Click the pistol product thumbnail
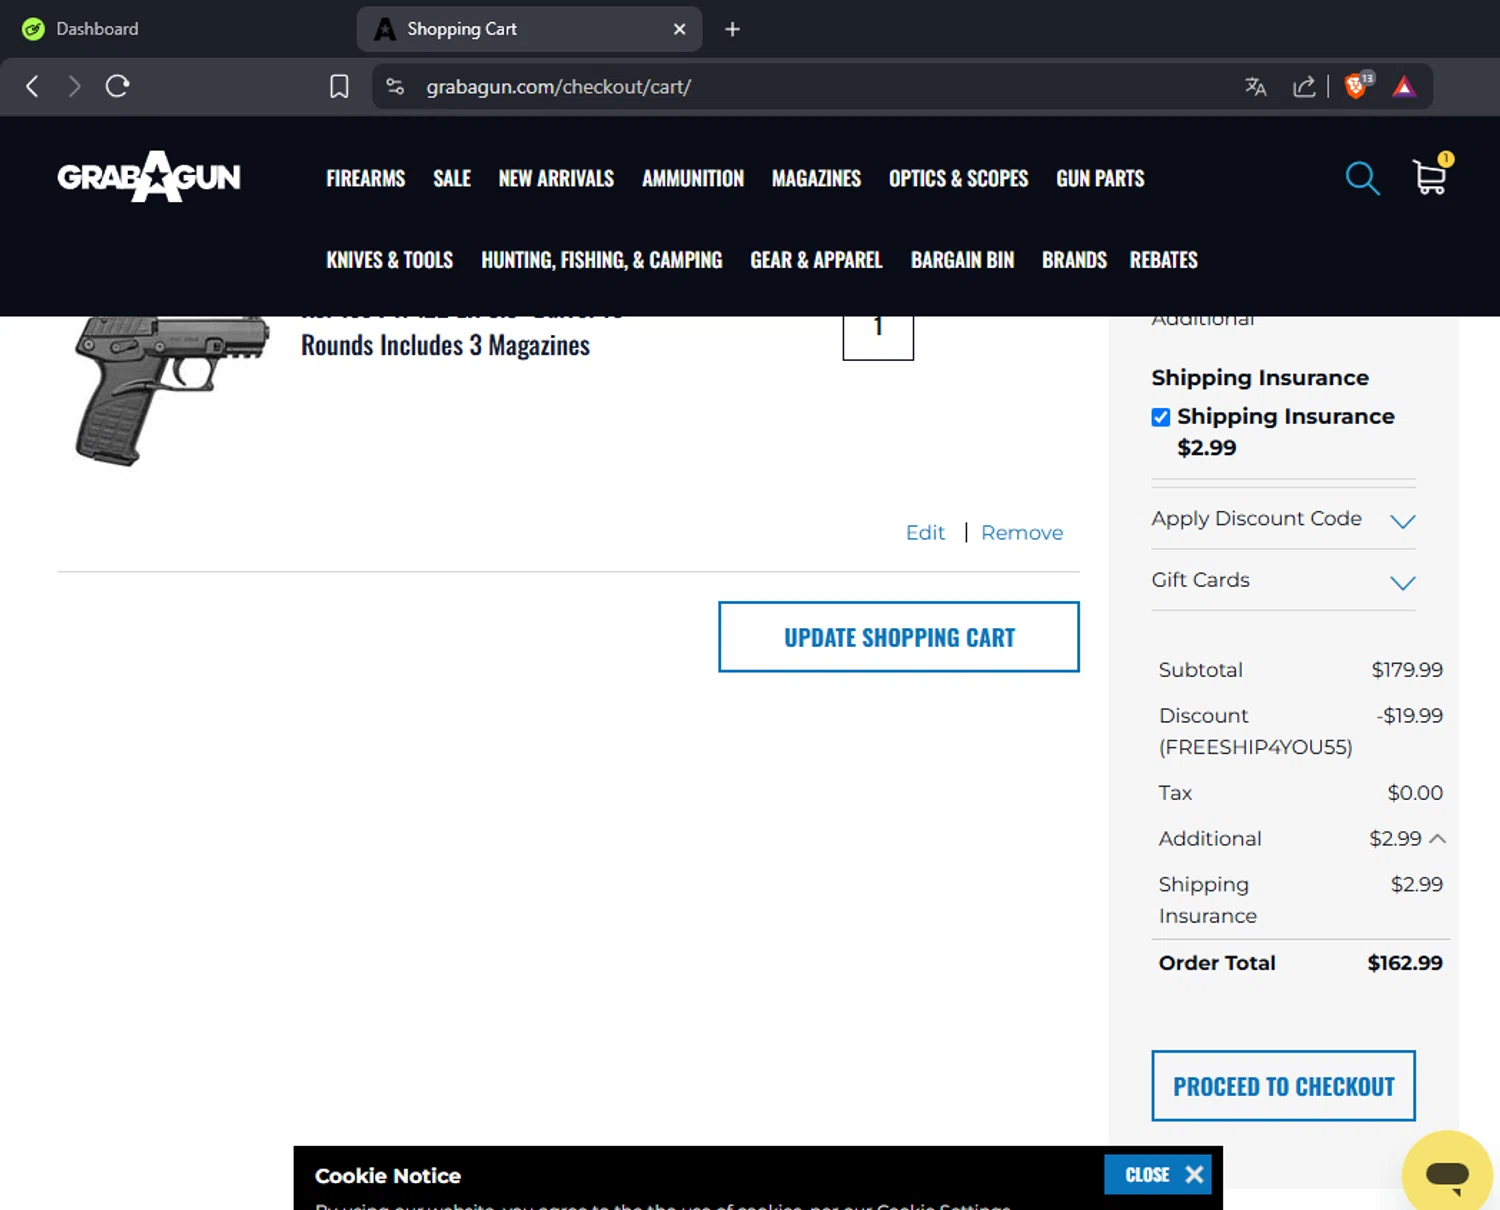The image size is (1500, 1210). point(172,391)
